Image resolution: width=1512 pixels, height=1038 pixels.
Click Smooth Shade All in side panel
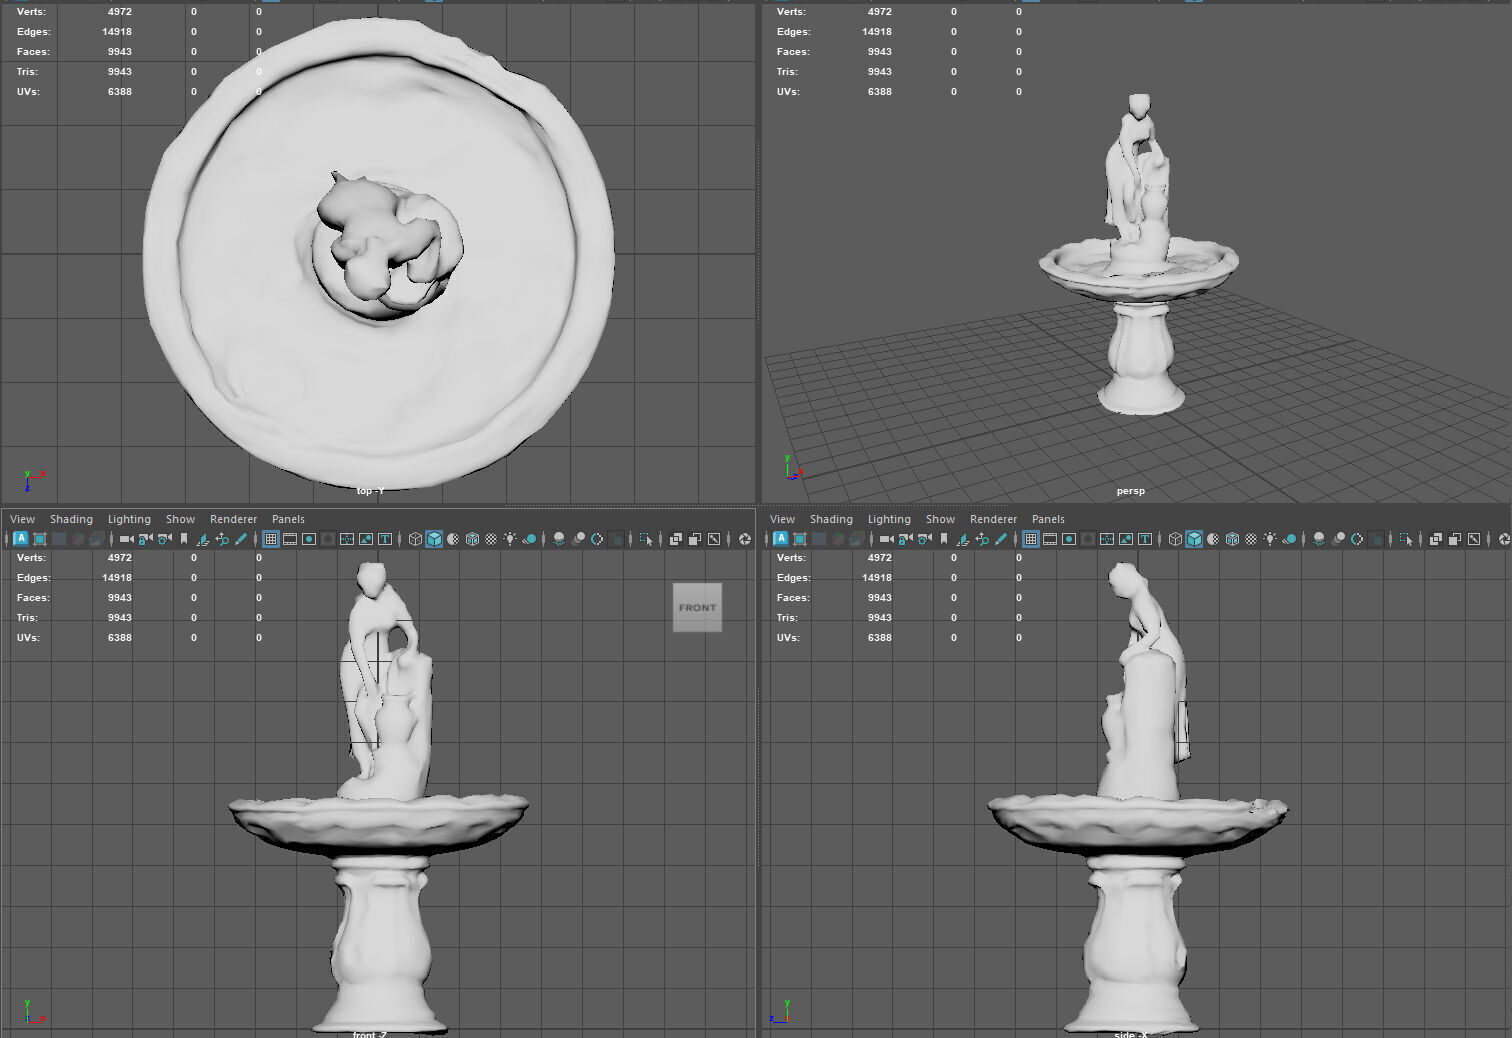1194,539
